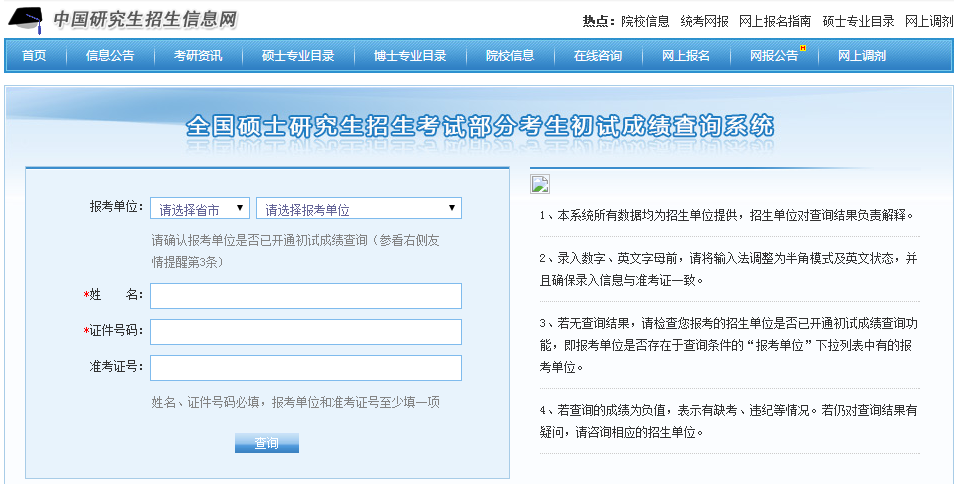Select 院校信息 in the blue navigation bar

click(x=510, y=56)
